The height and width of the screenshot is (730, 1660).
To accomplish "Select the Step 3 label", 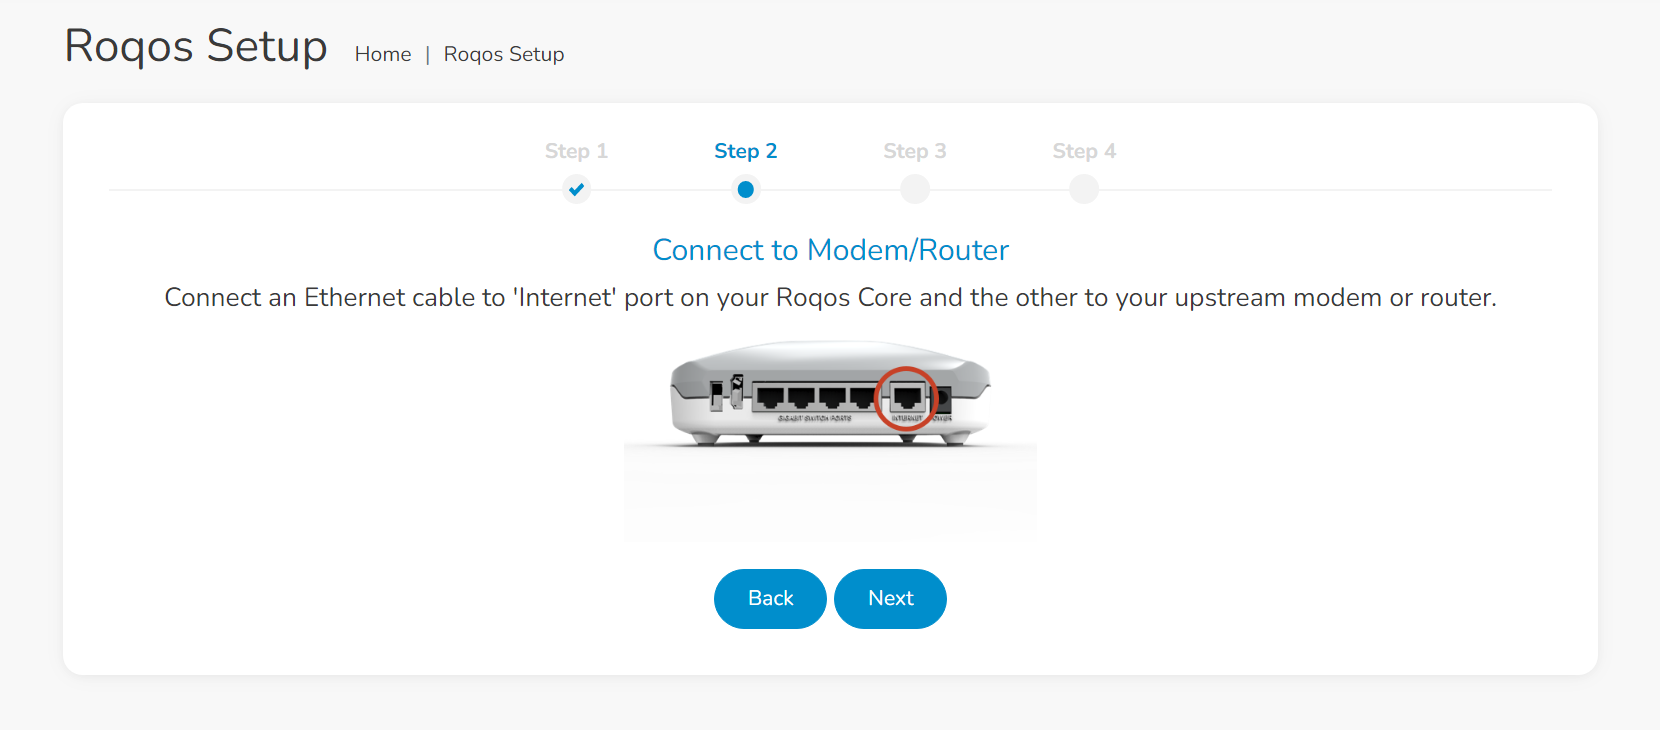I will pos(914,151).
